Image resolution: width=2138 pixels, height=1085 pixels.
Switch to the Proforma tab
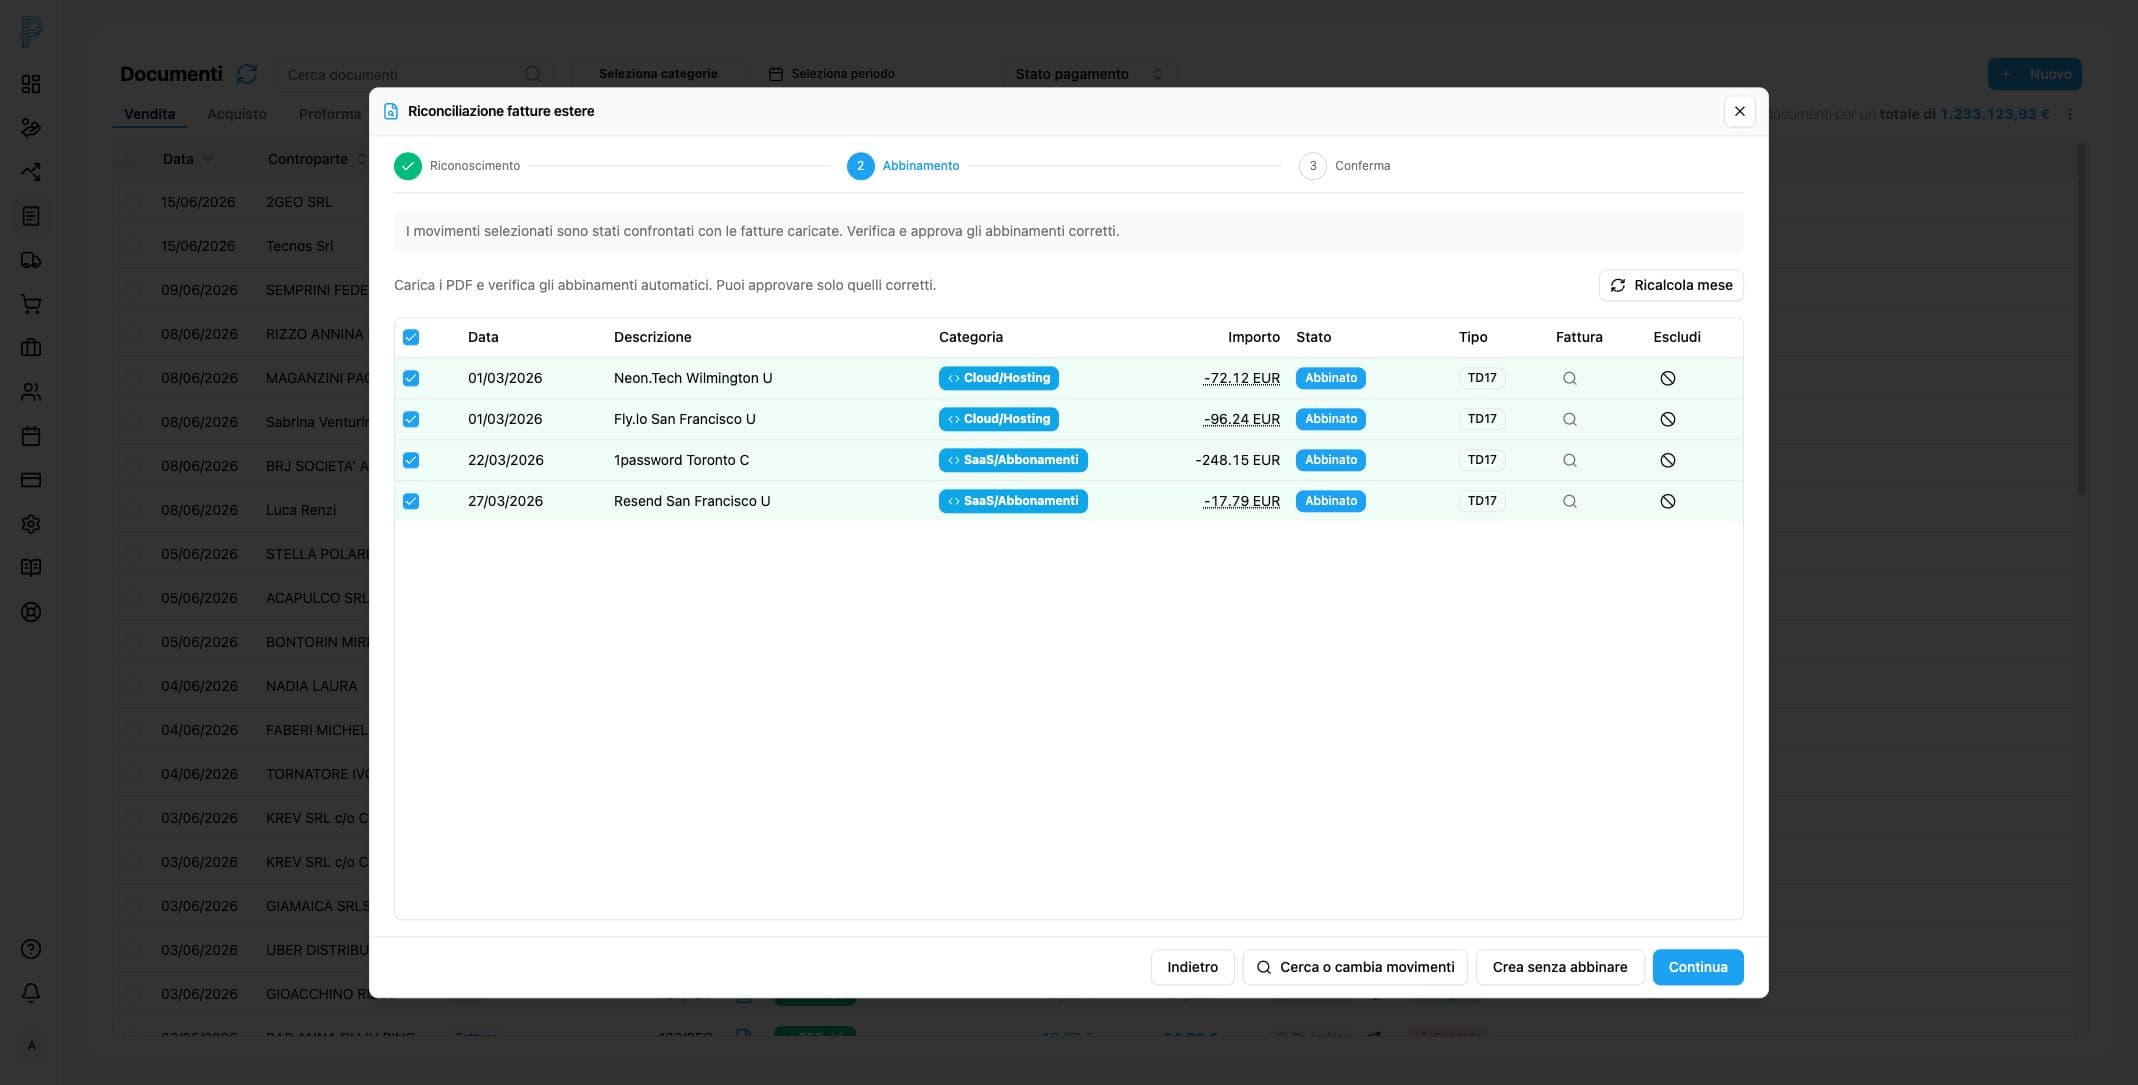click(330, 114)
